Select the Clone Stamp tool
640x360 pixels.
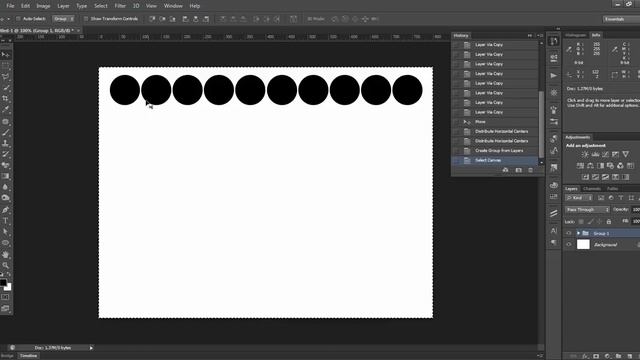(5, 143)
